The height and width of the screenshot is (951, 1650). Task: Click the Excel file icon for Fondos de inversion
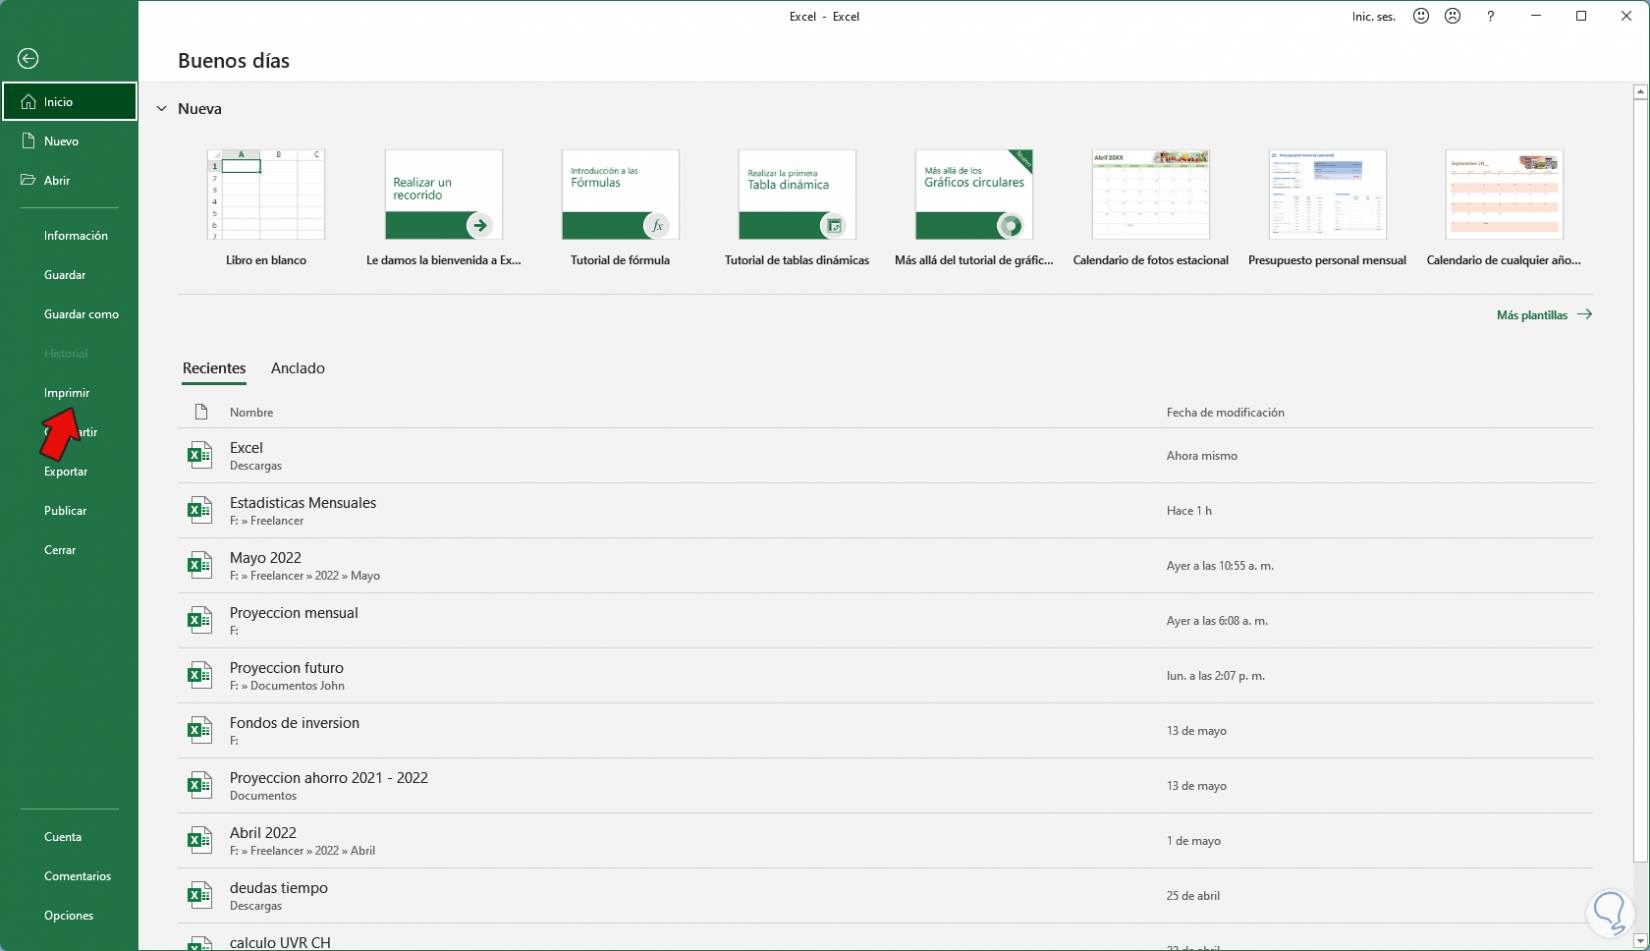[x=200, y=730]
